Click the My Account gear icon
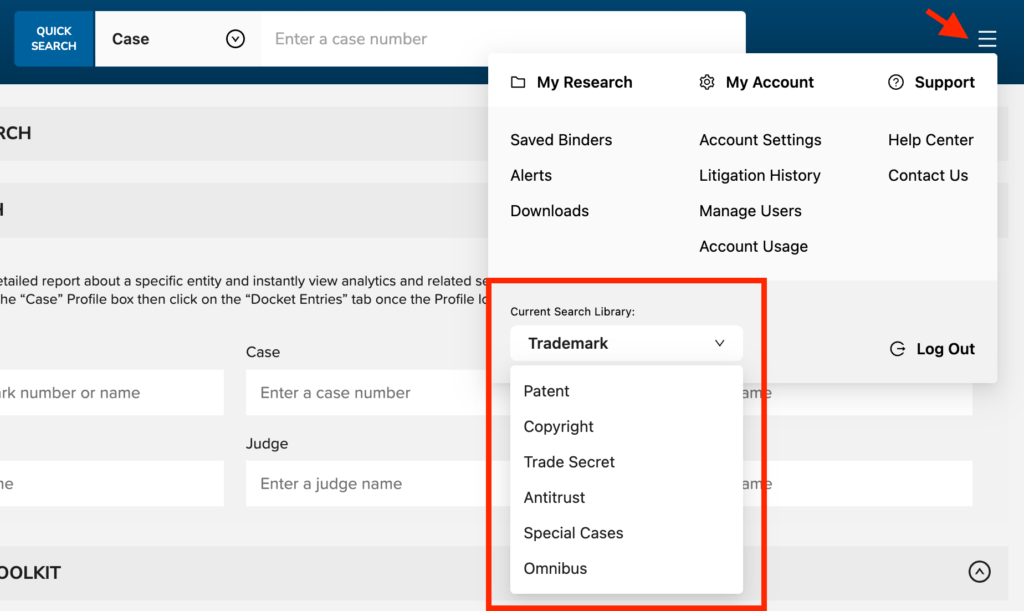The width and height of the screenshot is (1024, 611). tap(707, 82)
